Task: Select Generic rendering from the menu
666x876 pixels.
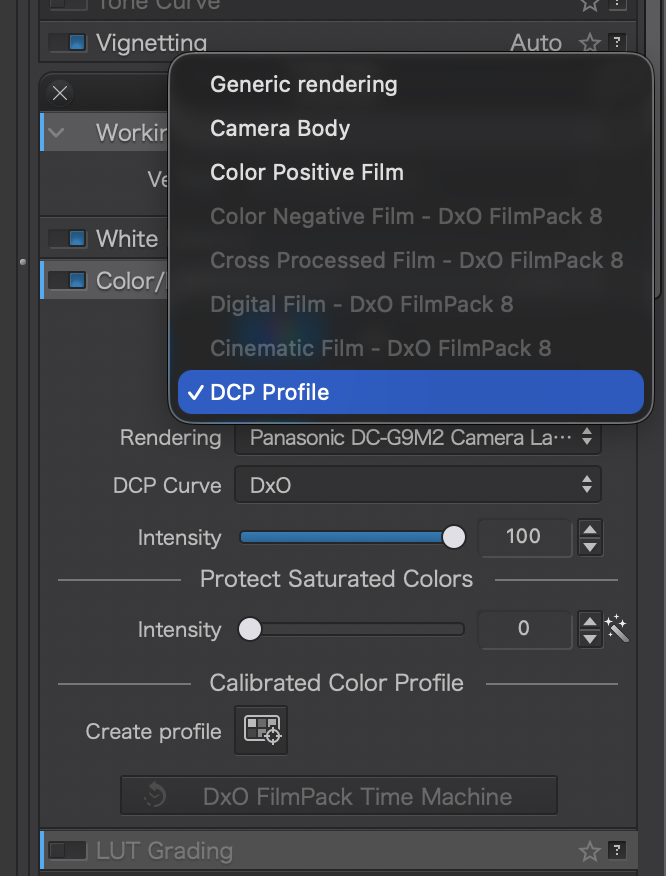Action: click(303, 85)
